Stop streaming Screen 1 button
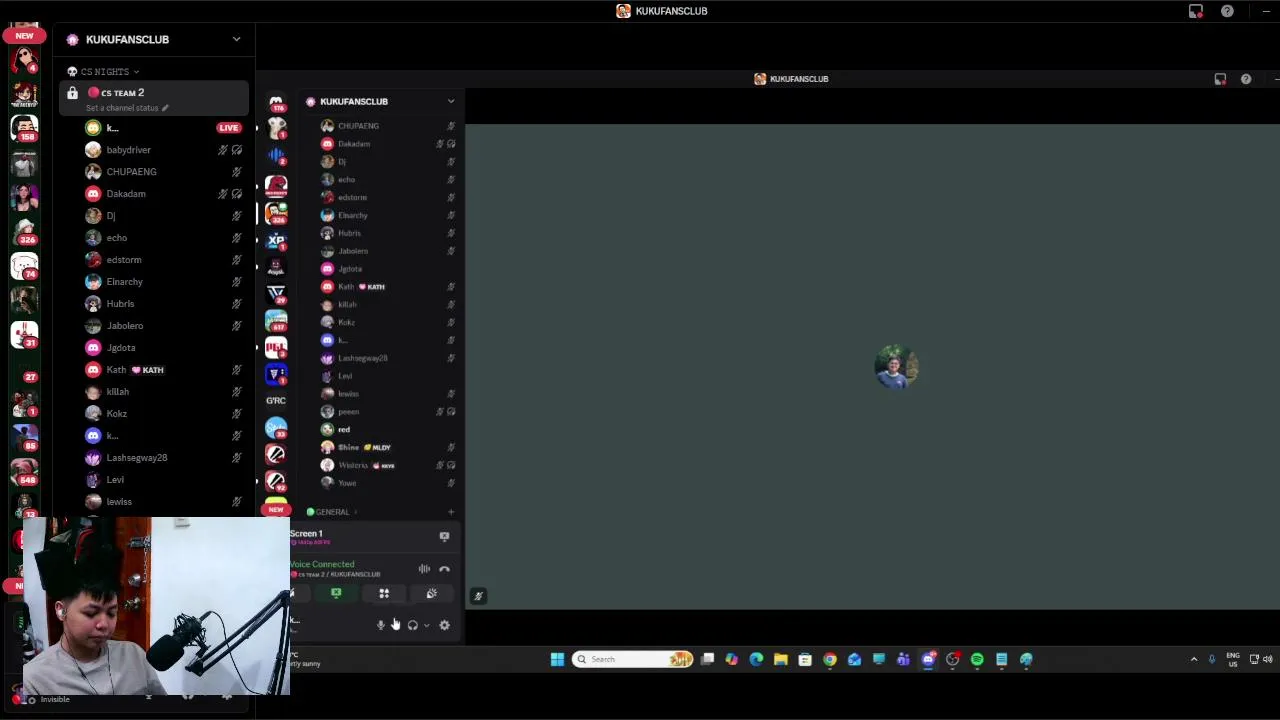The height and width of the screenshot is (720, 1280). point(444,536)
